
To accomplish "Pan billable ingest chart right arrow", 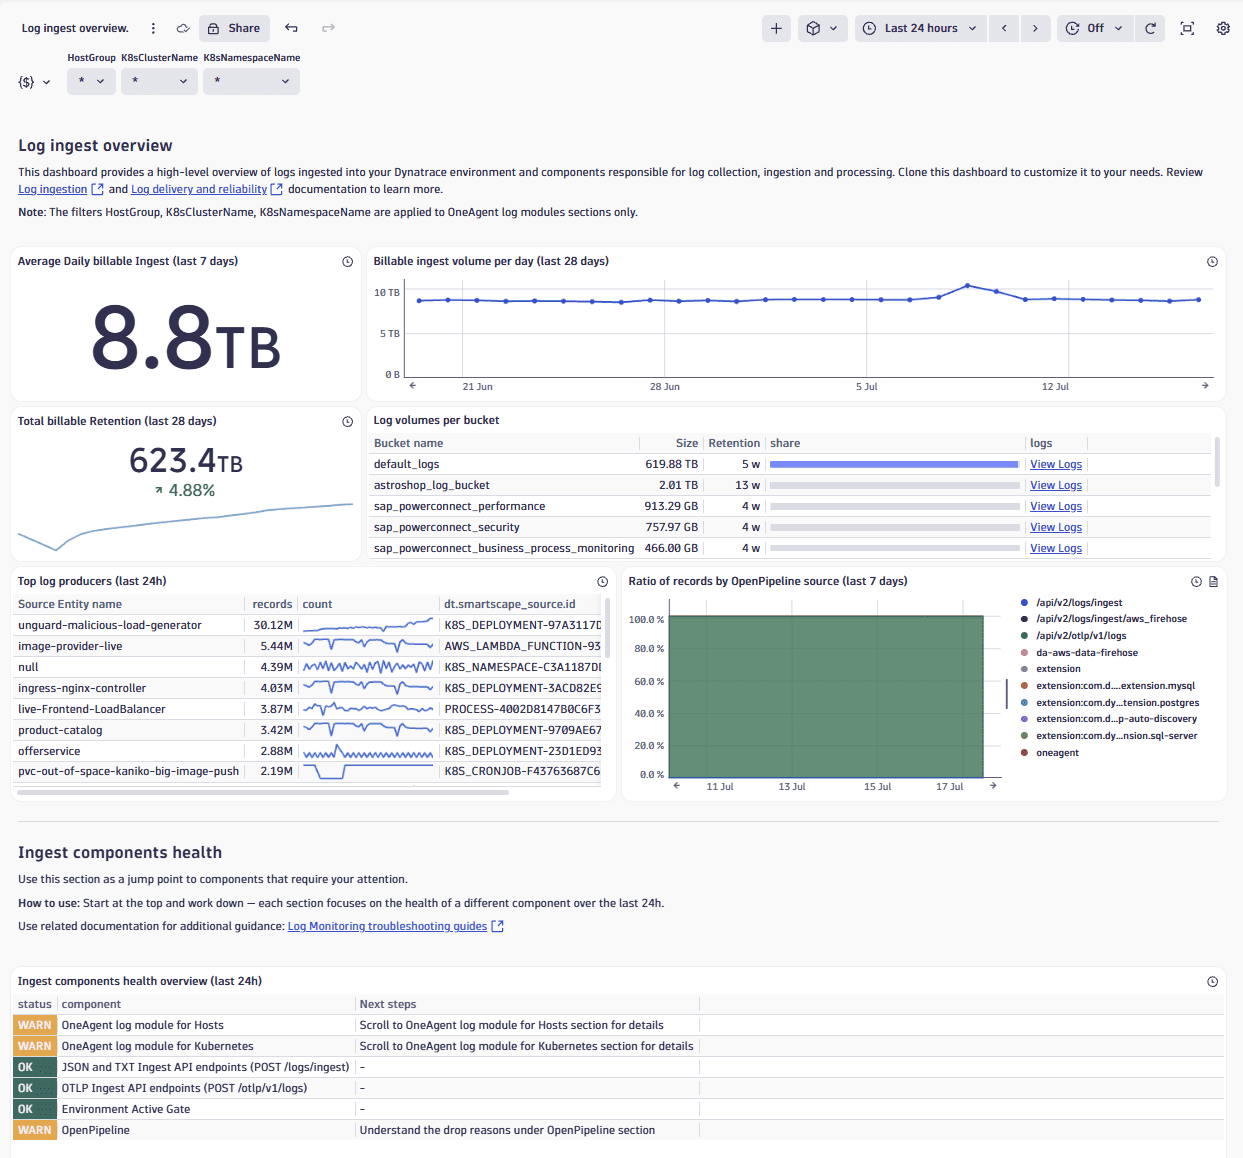I will tap(1205, 385).
